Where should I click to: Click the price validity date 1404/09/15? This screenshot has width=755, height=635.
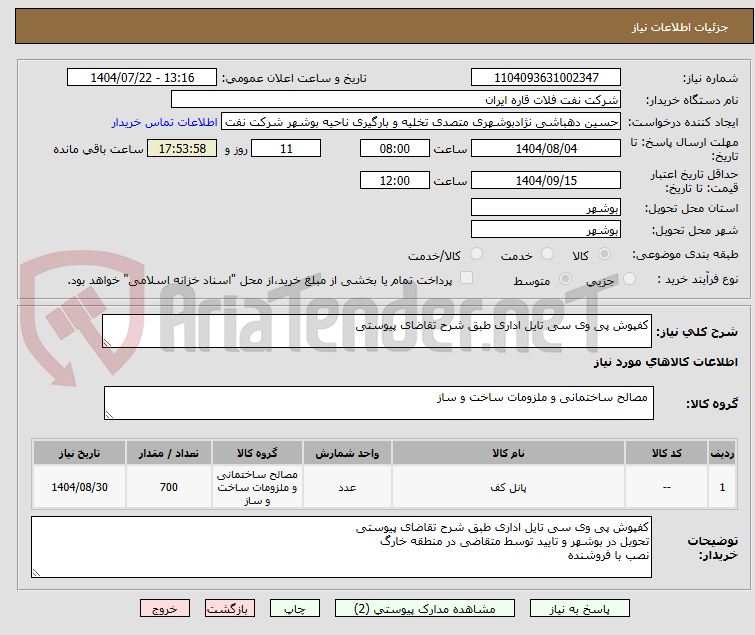click(x=546, y=181)
